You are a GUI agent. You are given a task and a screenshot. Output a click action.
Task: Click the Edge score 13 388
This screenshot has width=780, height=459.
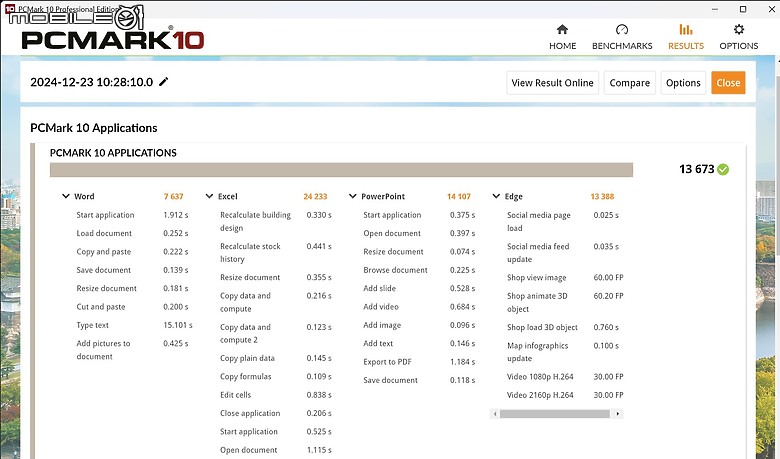pyautogui.click(x=602, y=196)
